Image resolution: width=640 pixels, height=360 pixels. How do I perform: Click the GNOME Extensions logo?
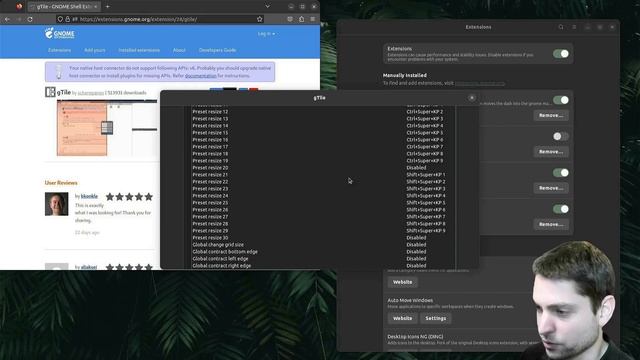click(60, 33)
